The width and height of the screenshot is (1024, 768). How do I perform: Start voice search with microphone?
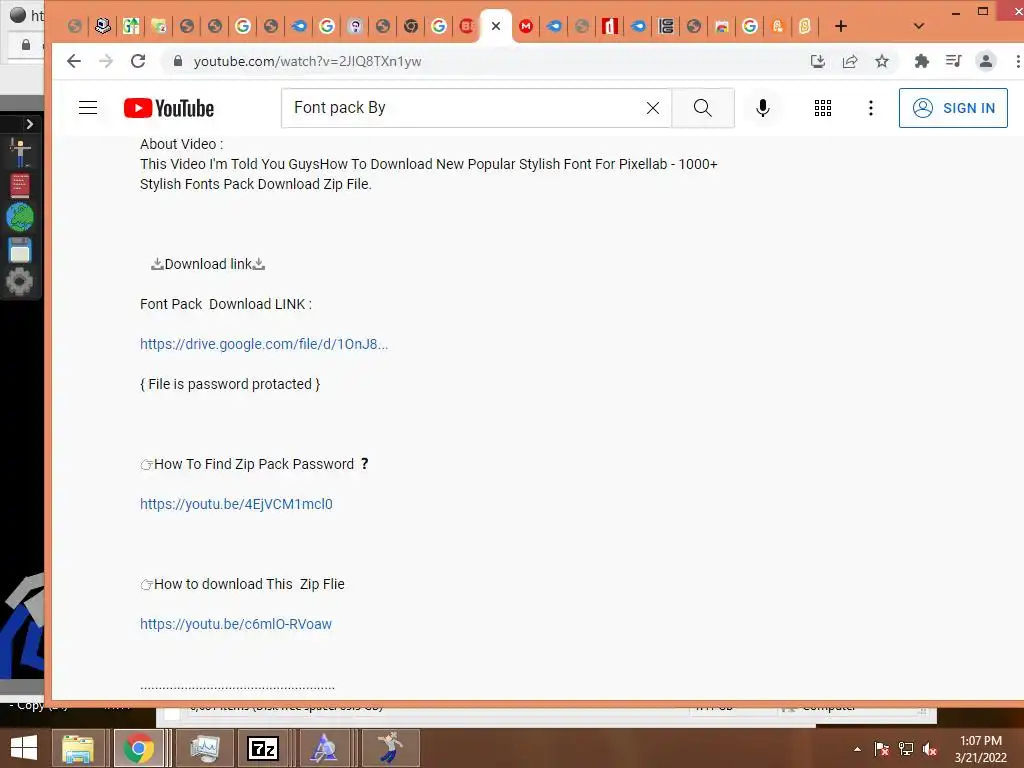coord(762,108)
